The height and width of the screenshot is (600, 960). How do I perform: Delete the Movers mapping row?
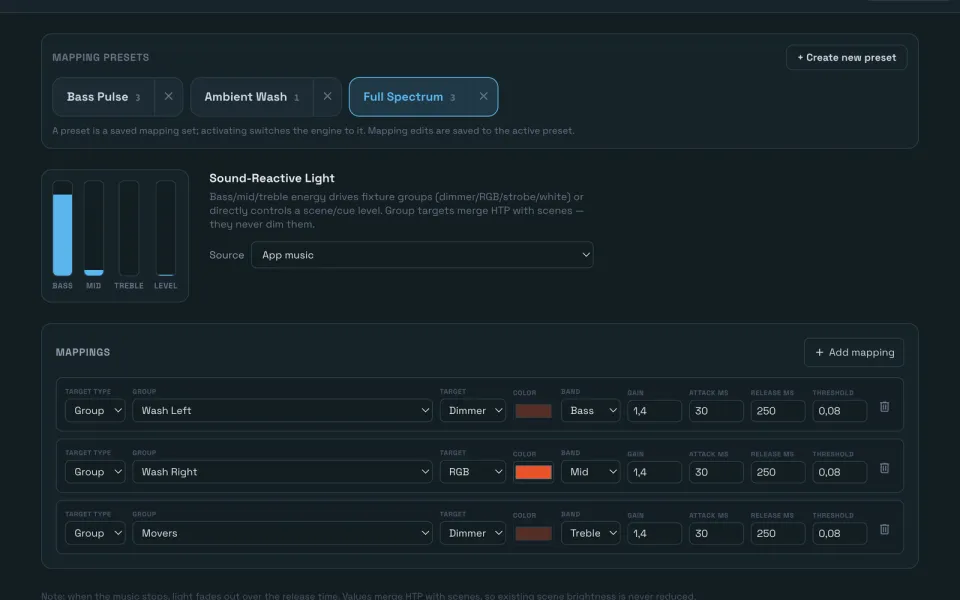pyautogui.click(x=884, y=530)
